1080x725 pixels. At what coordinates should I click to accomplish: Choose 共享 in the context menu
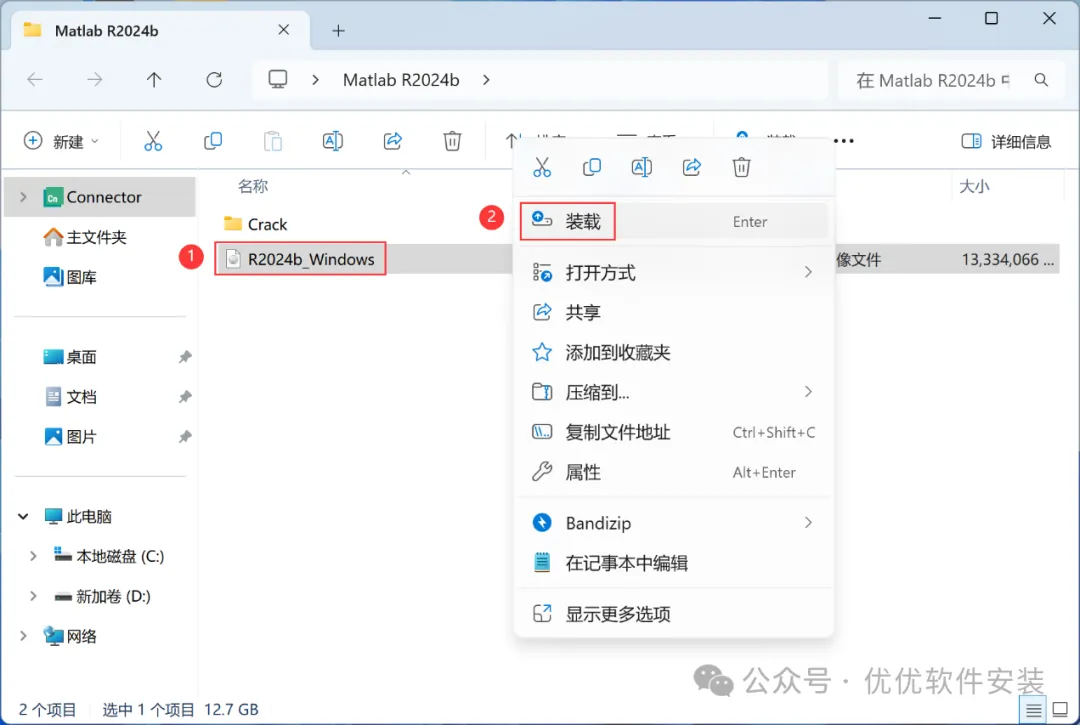pyautogui.click(x=673, y=313)
